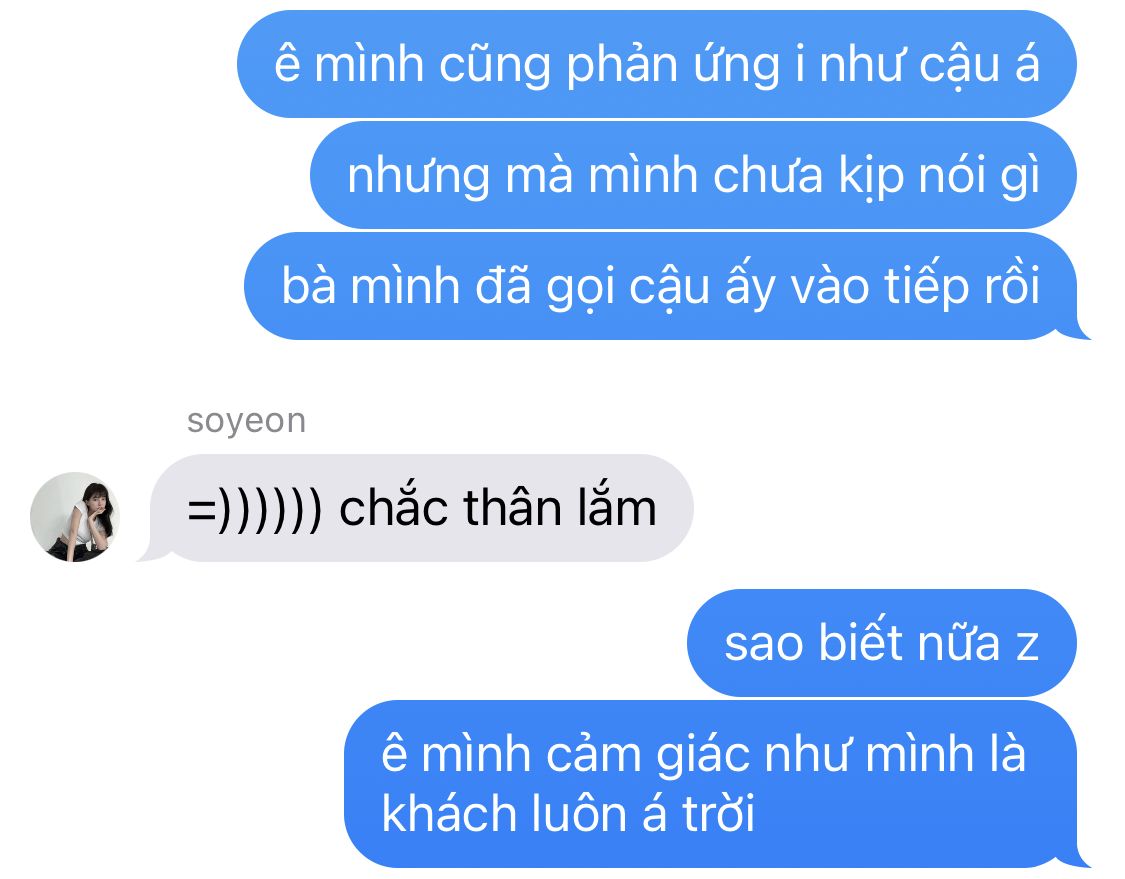Tap the tail of the 'vào tiếp rồi' bubble

(x=1074, y=331)
